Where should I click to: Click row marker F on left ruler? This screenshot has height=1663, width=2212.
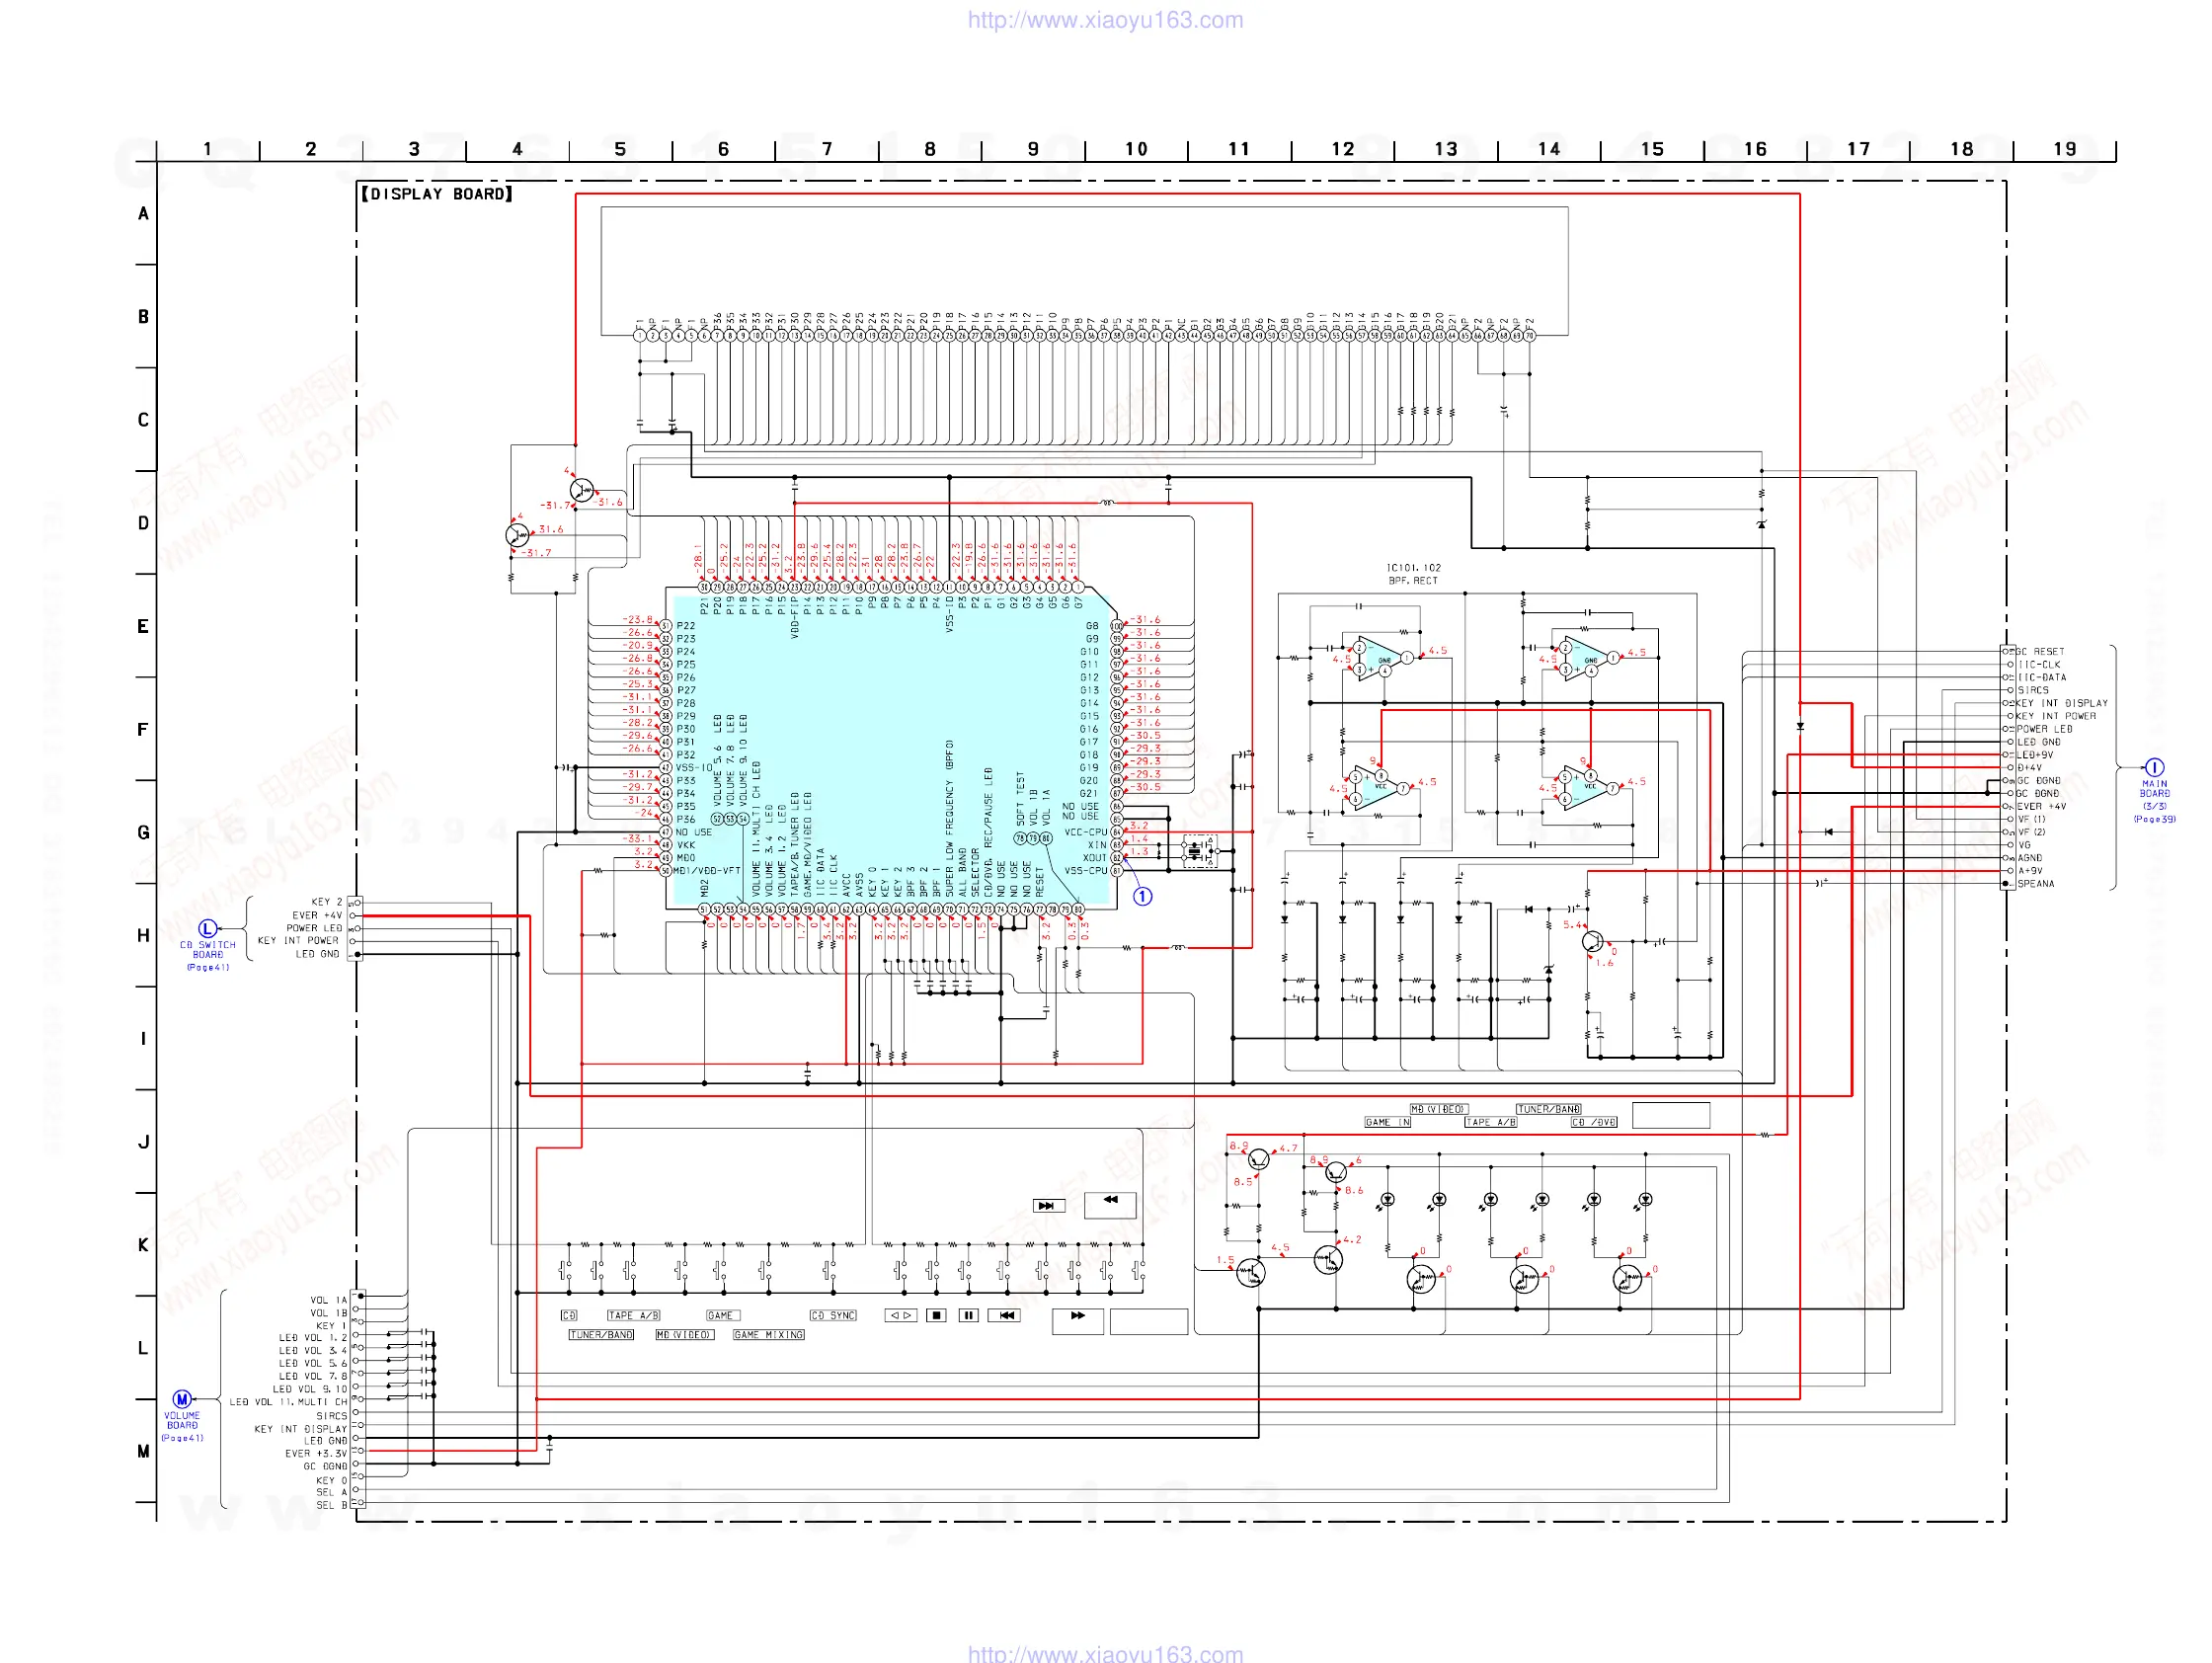143,730
